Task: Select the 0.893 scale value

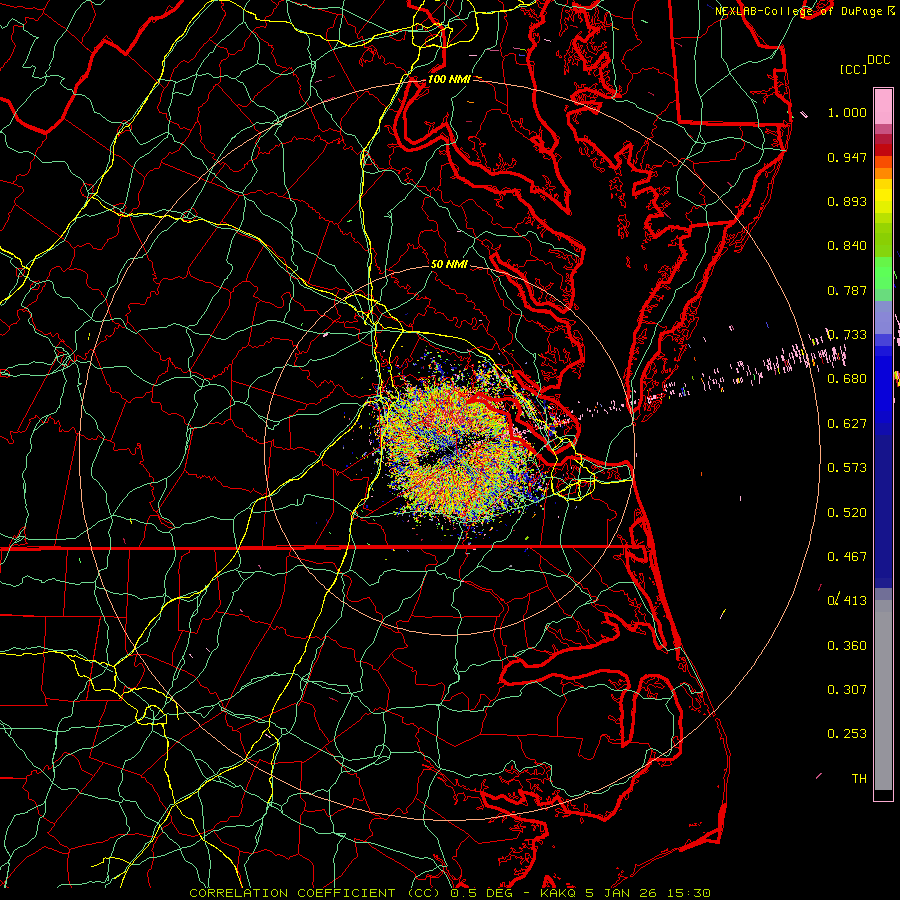Action: coord(847,201)
